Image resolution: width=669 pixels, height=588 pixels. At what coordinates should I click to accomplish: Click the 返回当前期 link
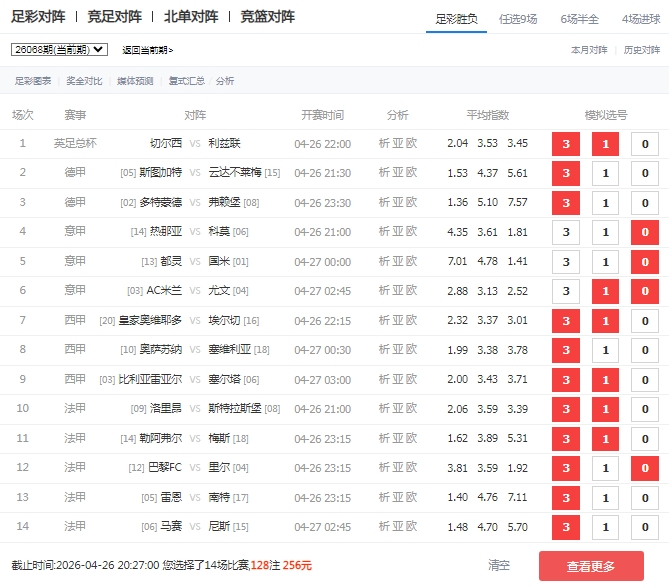click(x=147, y=50)
